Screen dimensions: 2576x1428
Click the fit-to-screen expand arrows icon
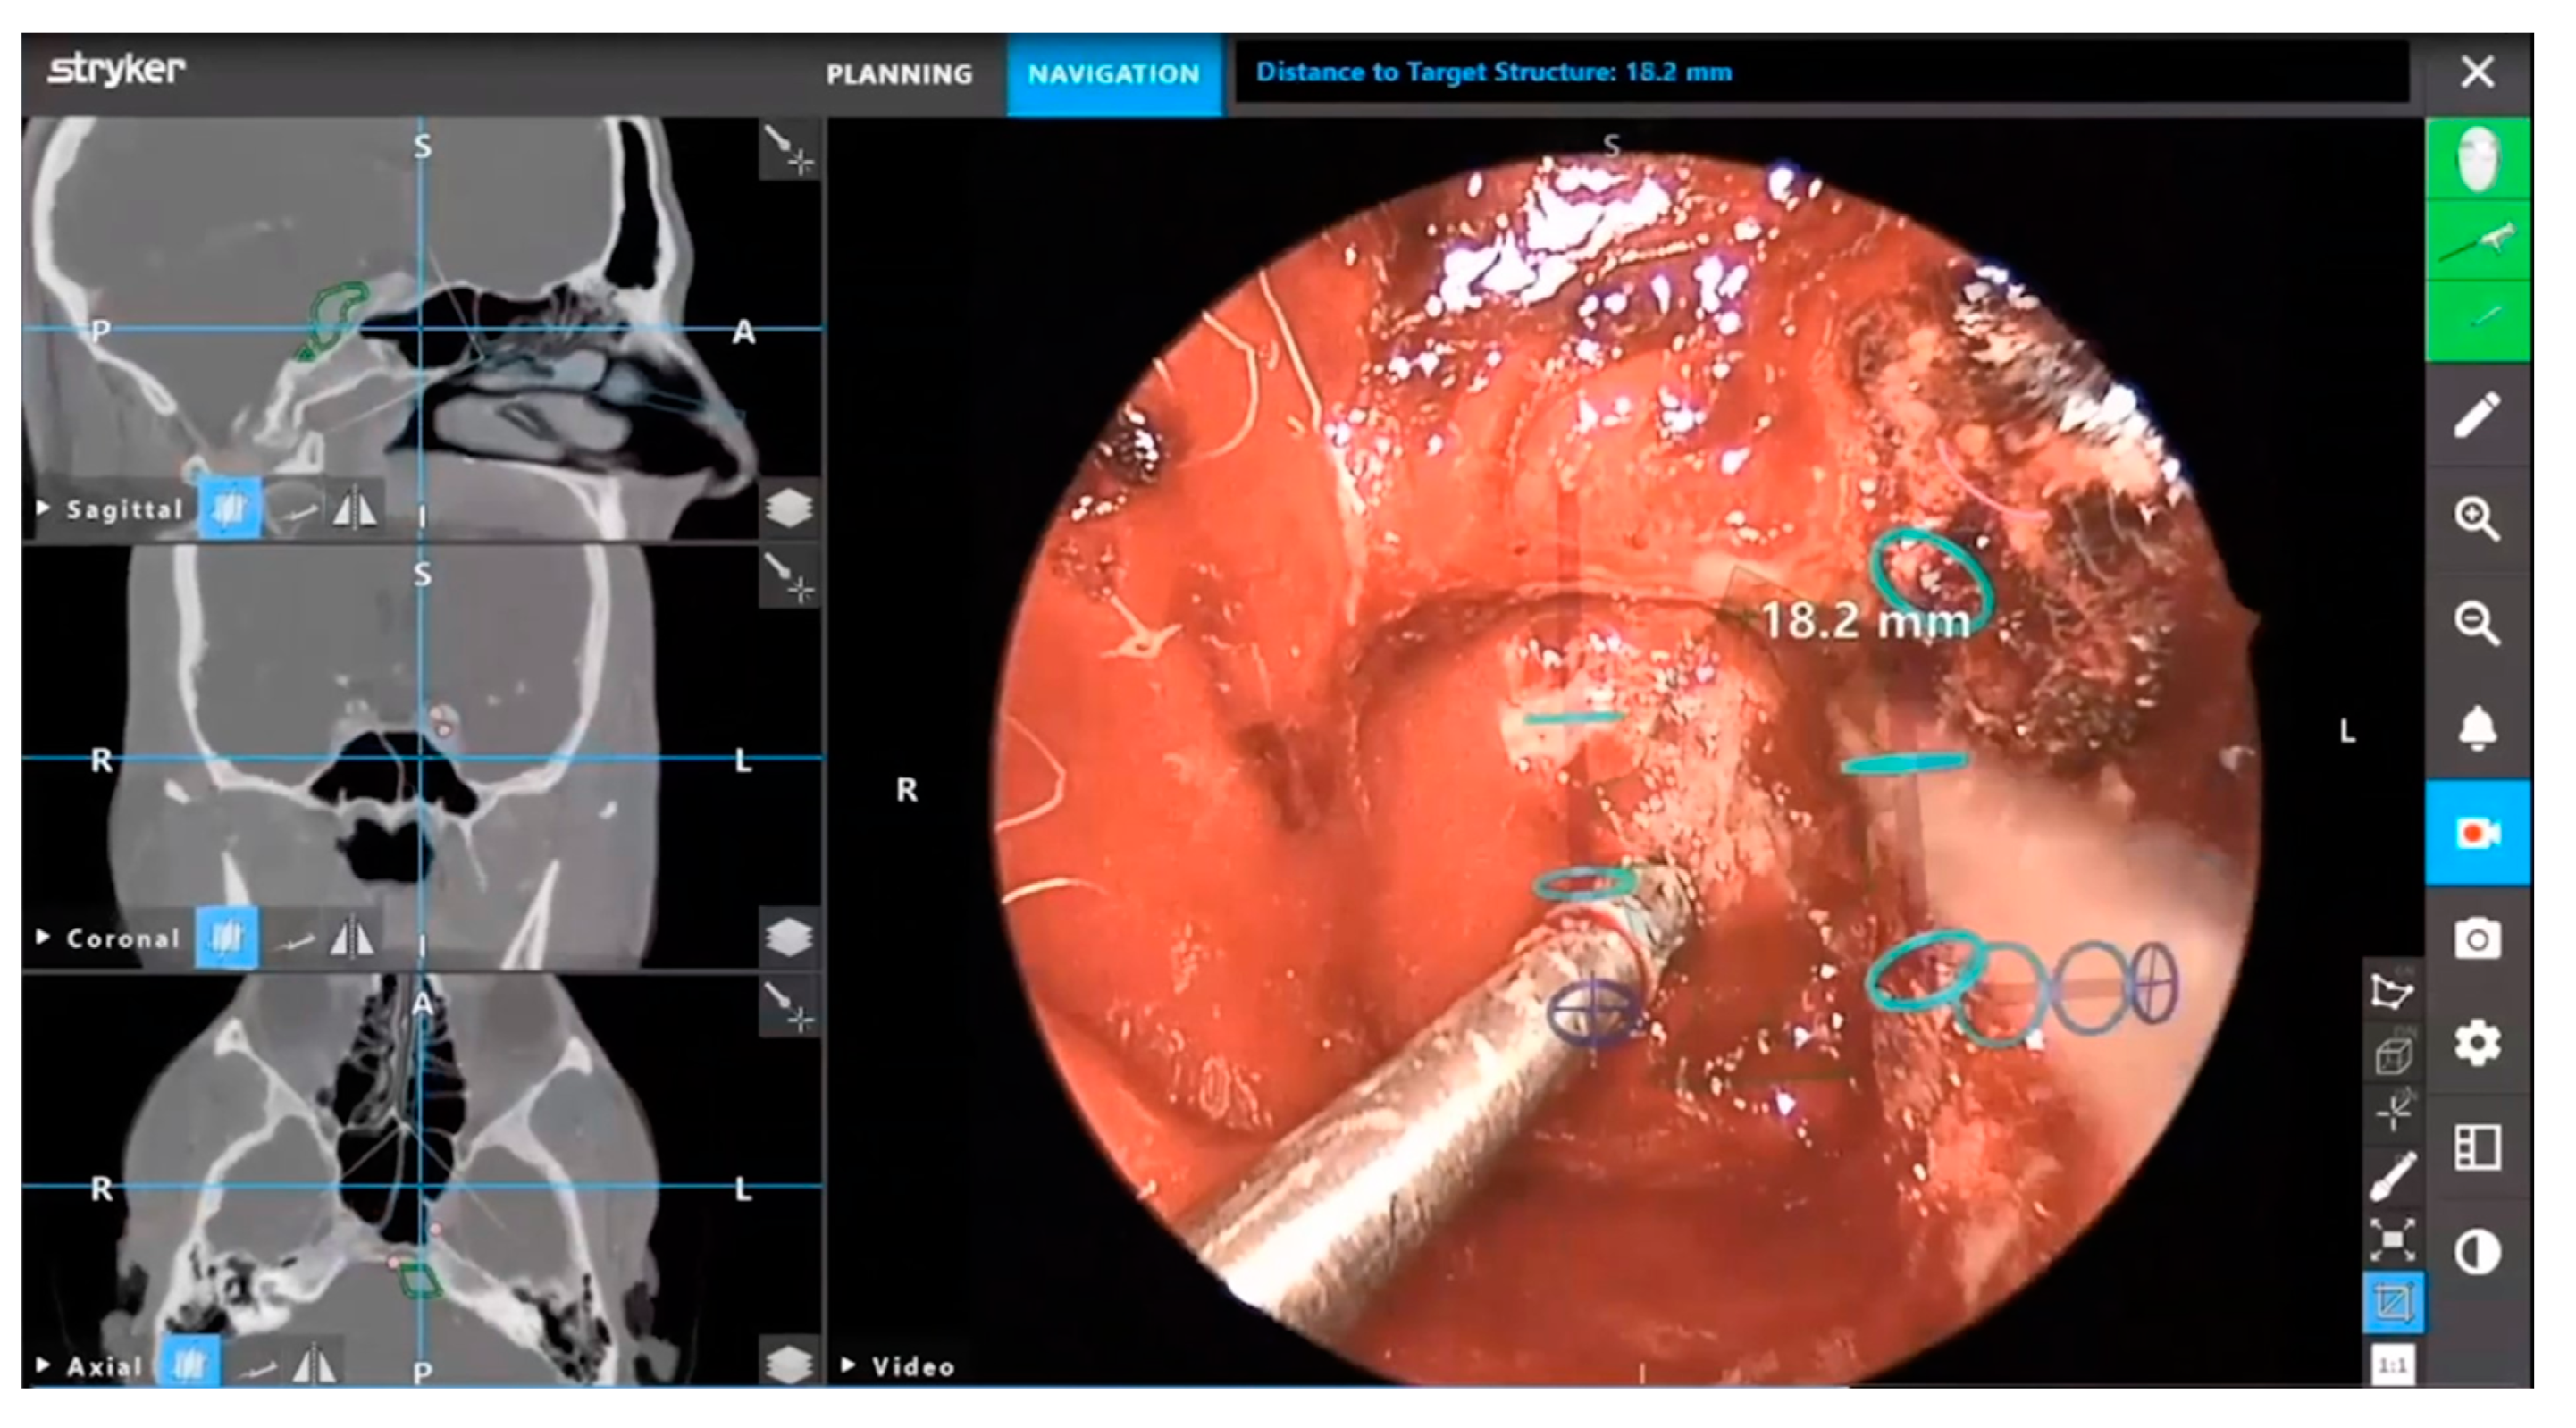[x=2392, y=1240]
